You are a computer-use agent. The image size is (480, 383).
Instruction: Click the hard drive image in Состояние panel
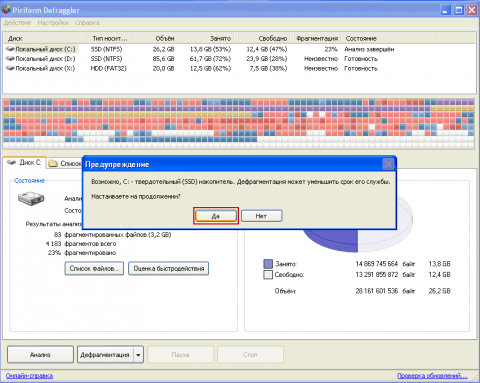[x=31, y=198]
